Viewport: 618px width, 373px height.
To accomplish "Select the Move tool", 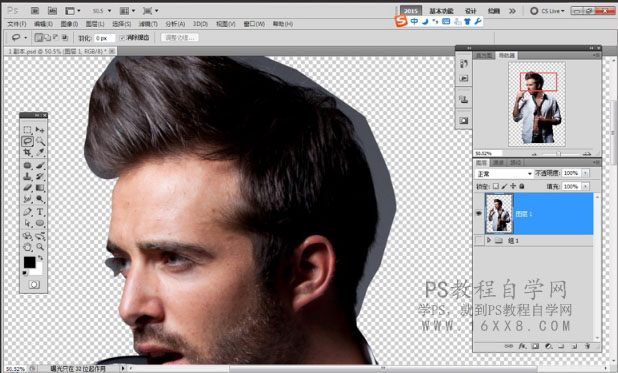I will [x=40, y=130].
